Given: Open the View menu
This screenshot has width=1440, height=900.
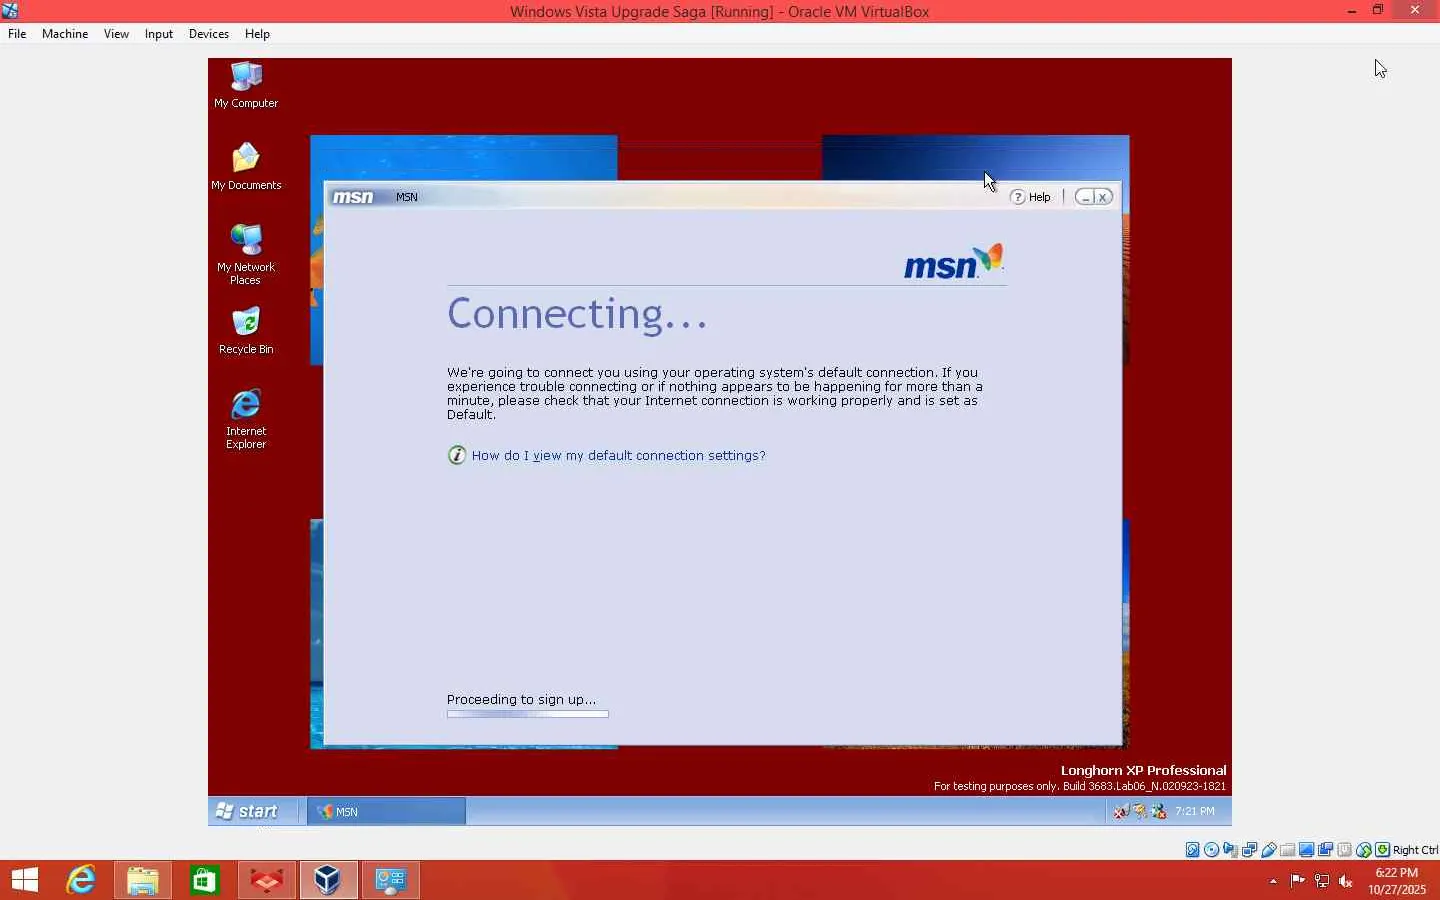Looking at the screenshot, I should (116, 34).
